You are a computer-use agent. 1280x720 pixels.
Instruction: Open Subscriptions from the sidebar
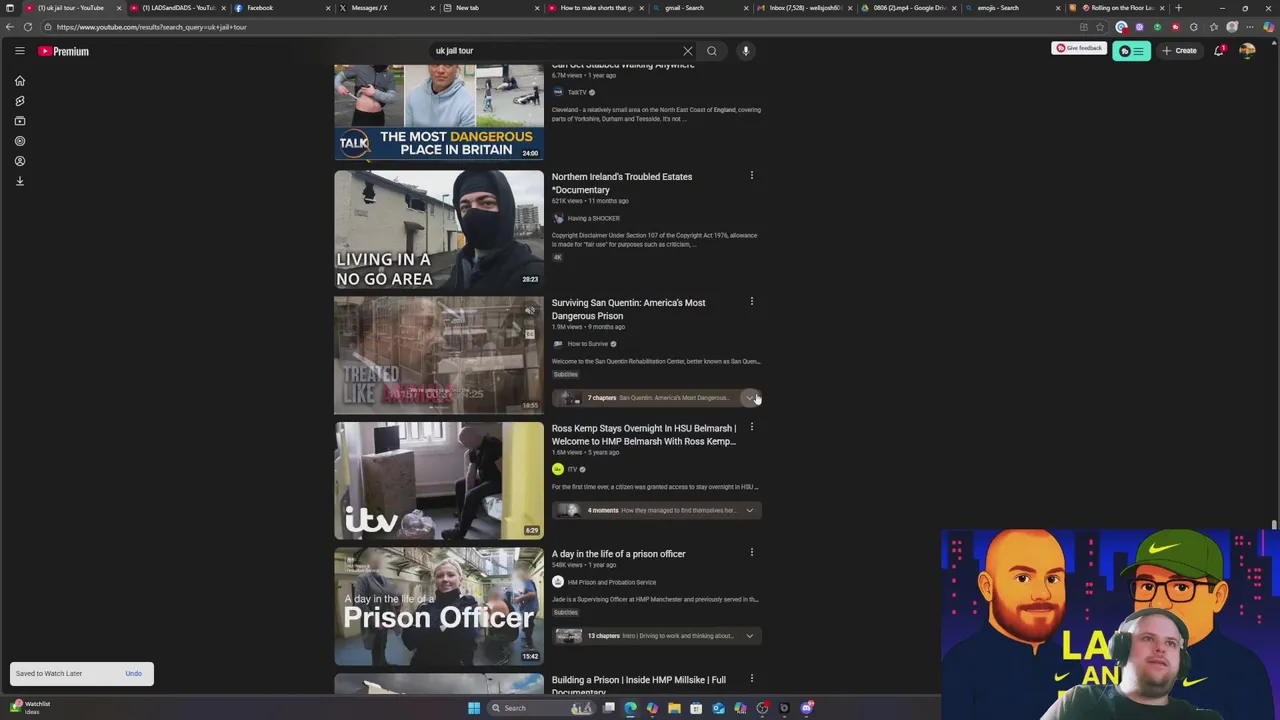19,121
